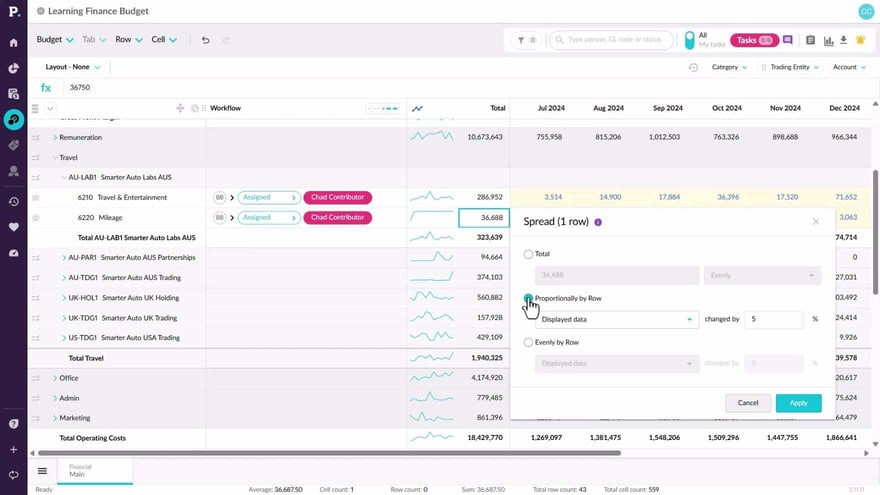880x495 pixels.
Task: Open the history clock icon in sidebar
Action: pos(13,201)
